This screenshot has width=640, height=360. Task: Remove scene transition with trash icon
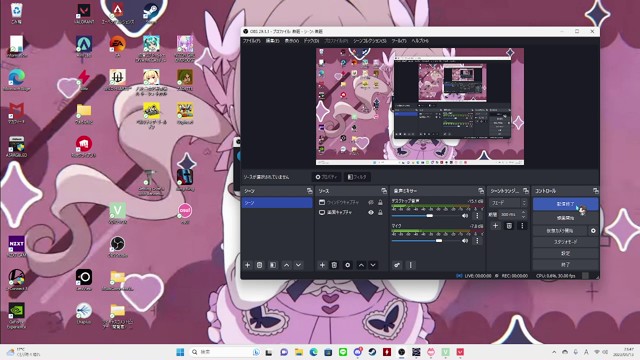pyautogui.click(x=509, y=226)
